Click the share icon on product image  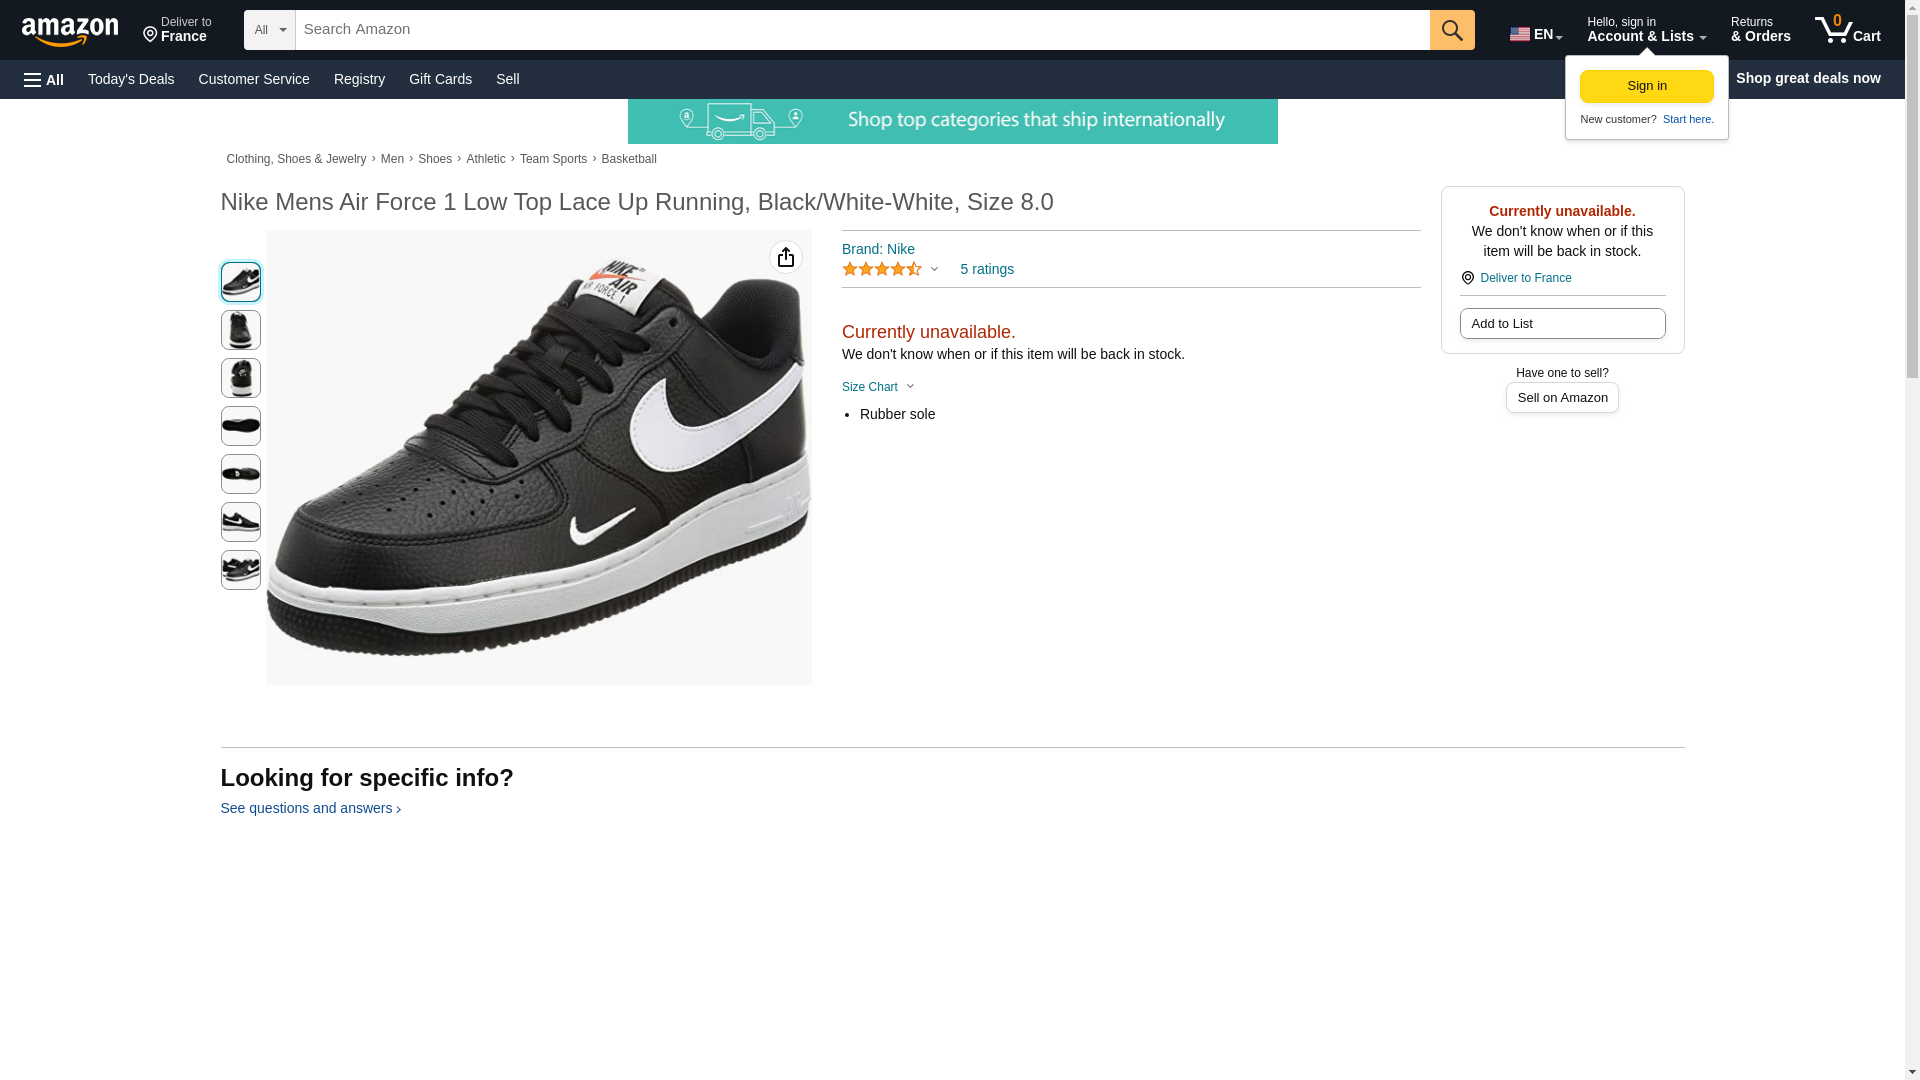(786, 258)
